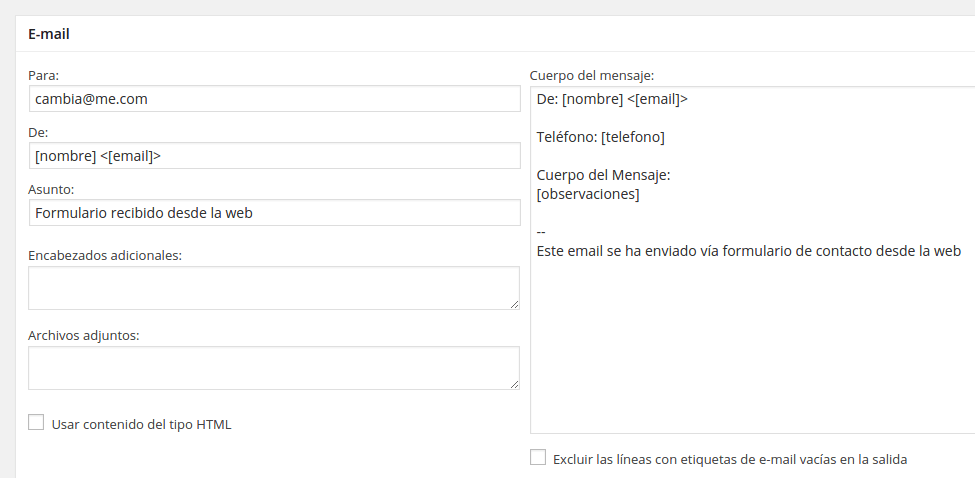
Task: Click the Usar contenido del tipo HTML label text
Action: 141,425
